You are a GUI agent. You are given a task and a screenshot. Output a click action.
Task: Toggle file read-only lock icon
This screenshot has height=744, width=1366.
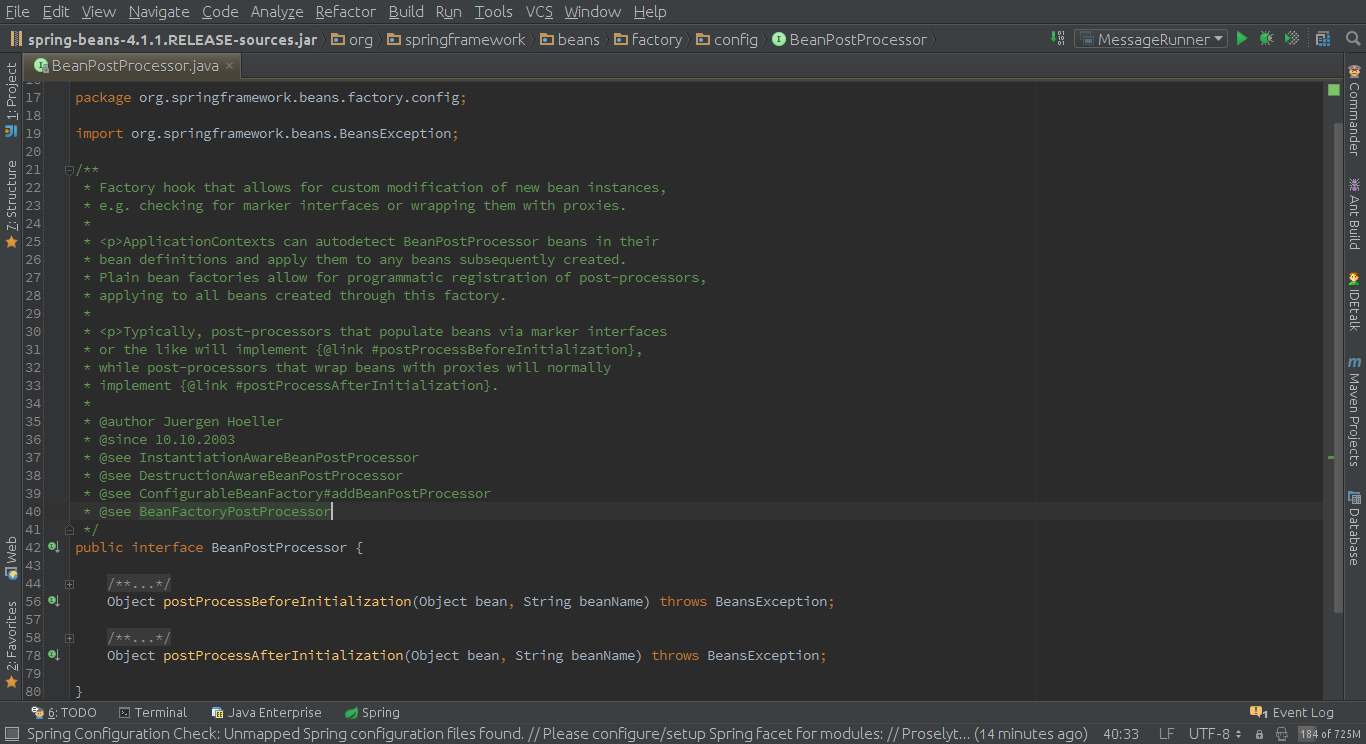(1259, 734)
